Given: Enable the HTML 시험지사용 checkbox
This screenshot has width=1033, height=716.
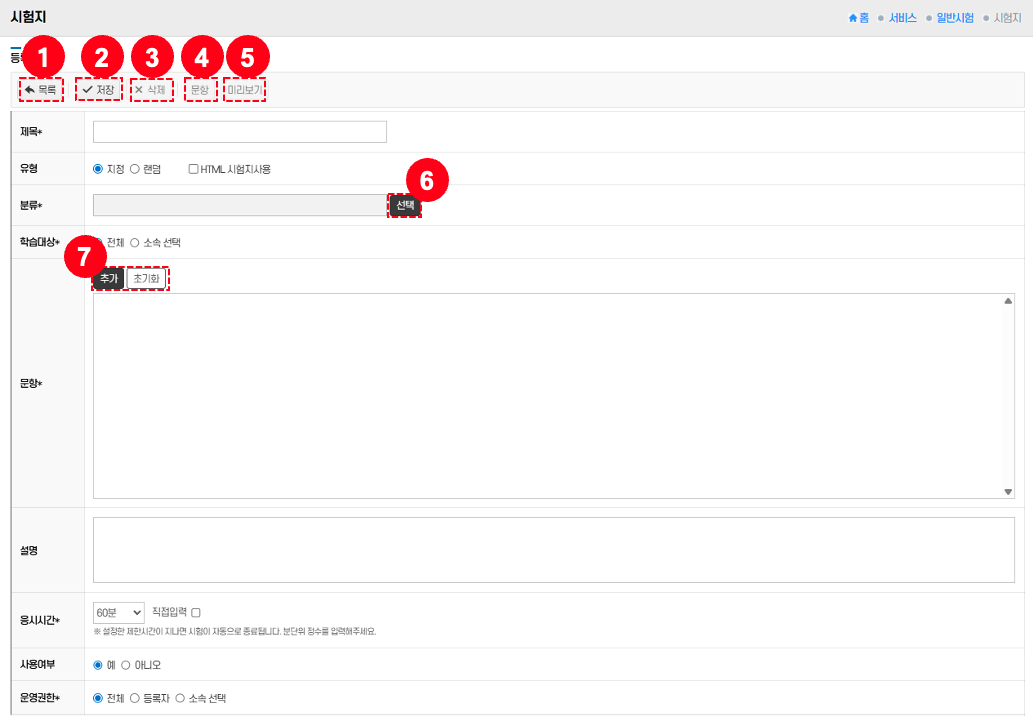Looking at the screenshot, I should coord(194,169).
